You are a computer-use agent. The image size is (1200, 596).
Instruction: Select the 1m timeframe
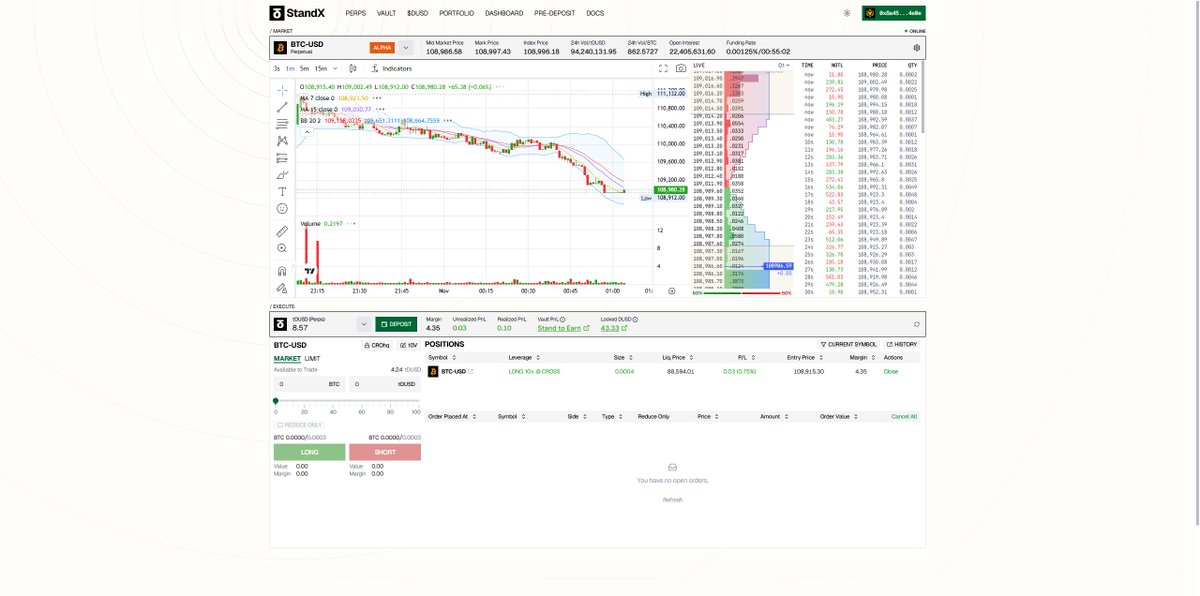coord(290,68)
